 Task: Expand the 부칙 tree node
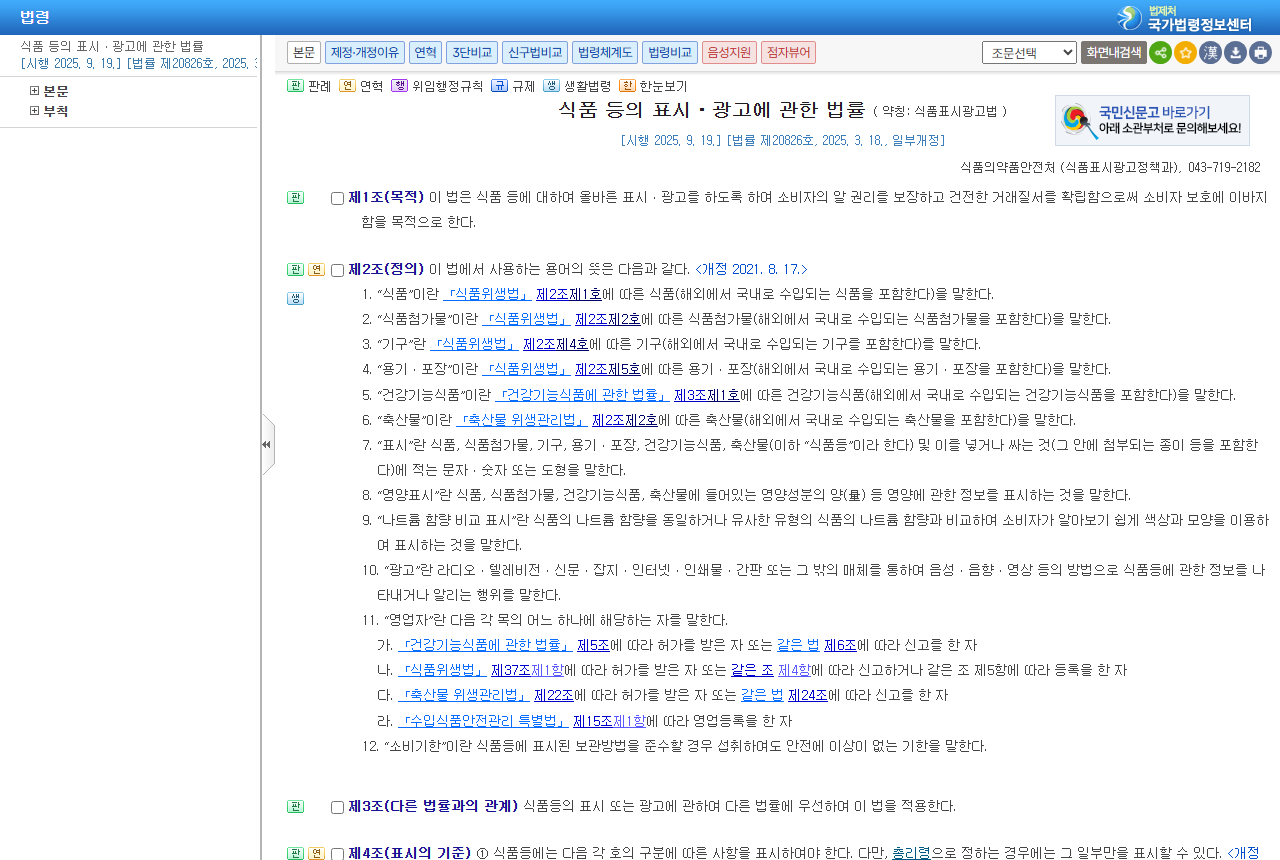34,111
